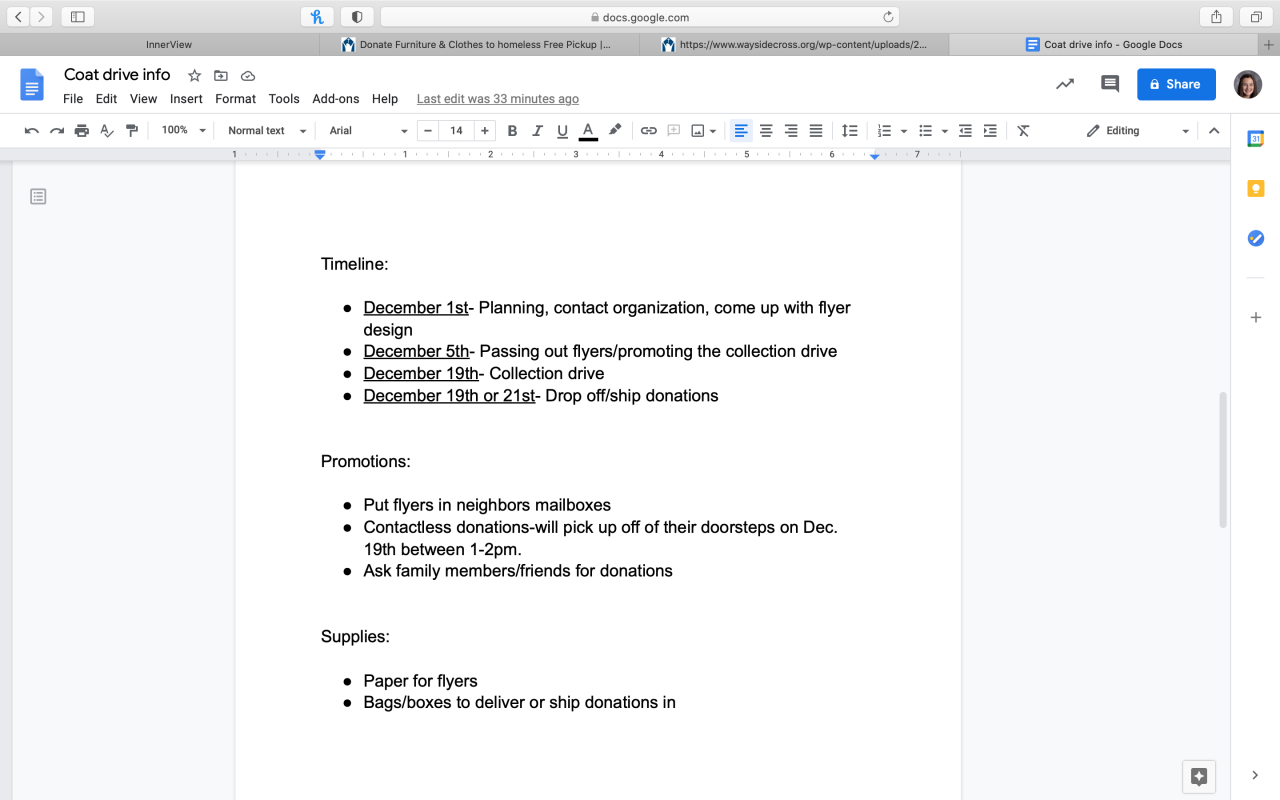The width and height of the screenshot is (1280, 800).
Task: Open Google Tasks in the side panel
Action: (x=1256, y=238)
